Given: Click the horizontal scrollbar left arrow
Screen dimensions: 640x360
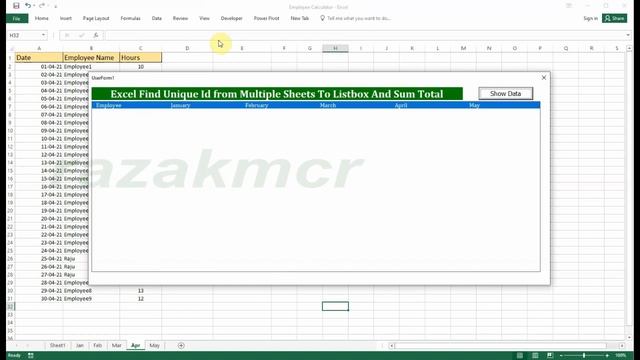Looking at the screenshot, I should 391,346.
